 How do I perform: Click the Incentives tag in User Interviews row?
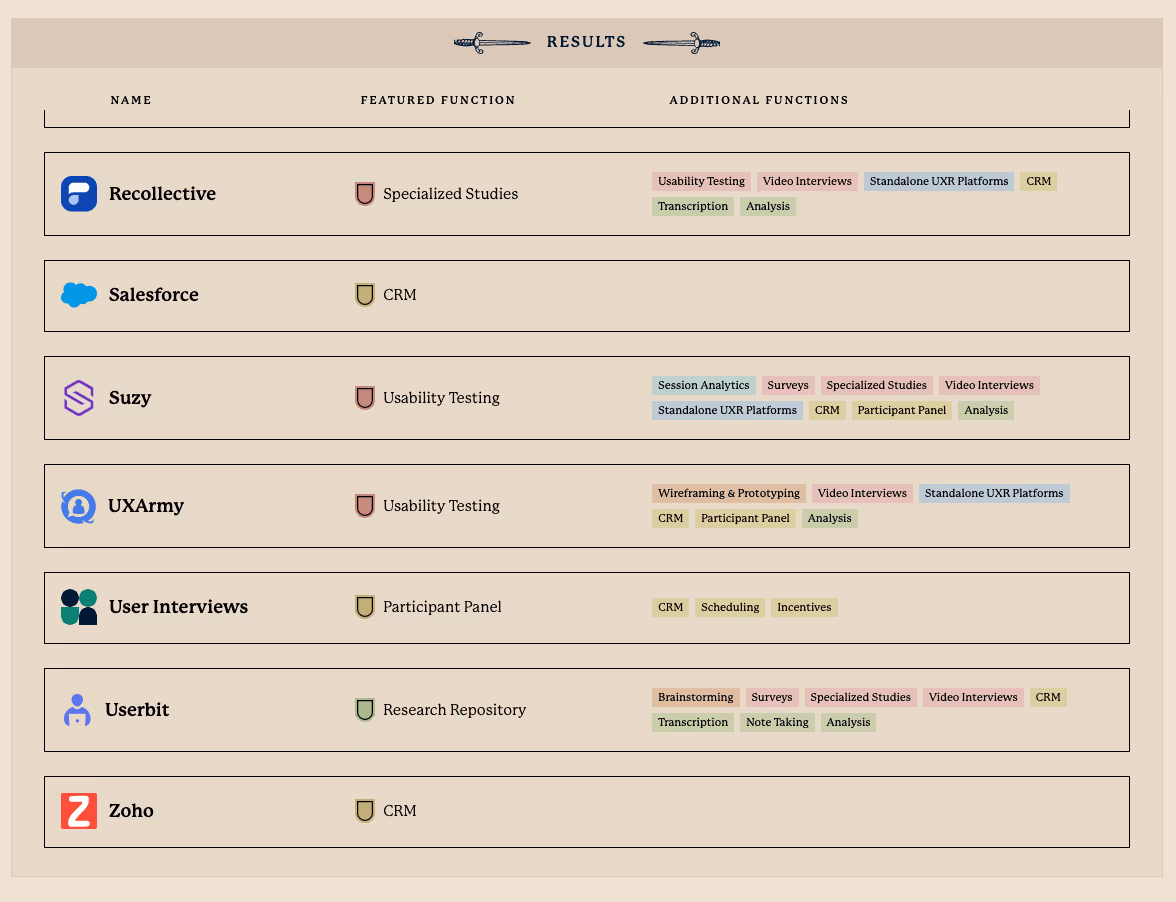click(804, 607)
